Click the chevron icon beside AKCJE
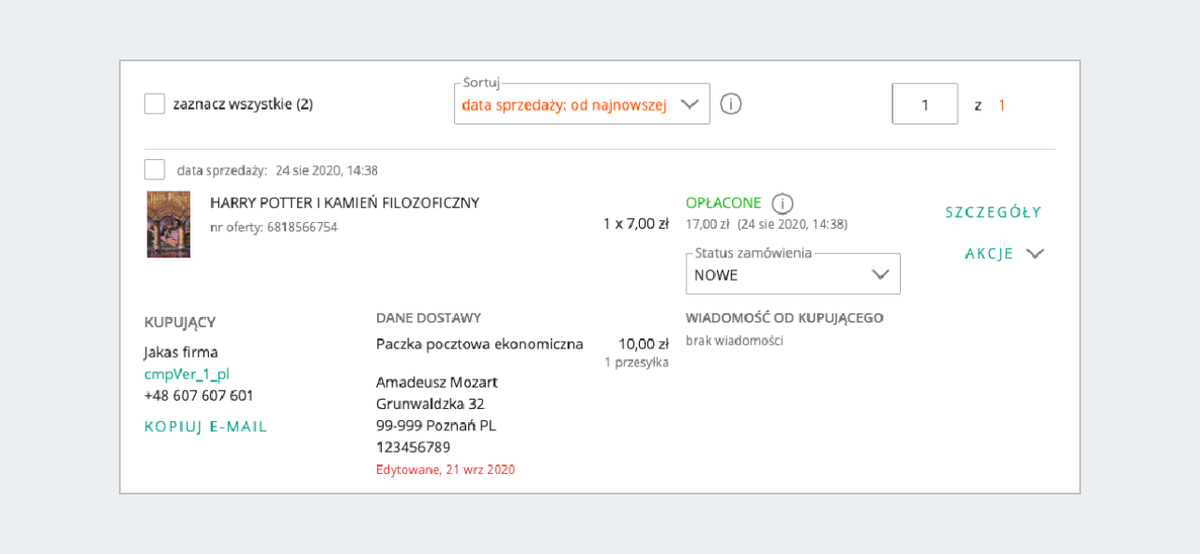Image resolution: width=1200 pixels, height=554 pixels. point(1035,254)
